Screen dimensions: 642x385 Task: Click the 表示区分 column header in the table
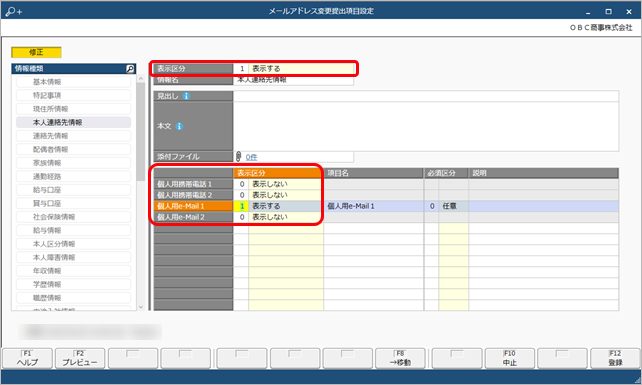coord(278,173)
